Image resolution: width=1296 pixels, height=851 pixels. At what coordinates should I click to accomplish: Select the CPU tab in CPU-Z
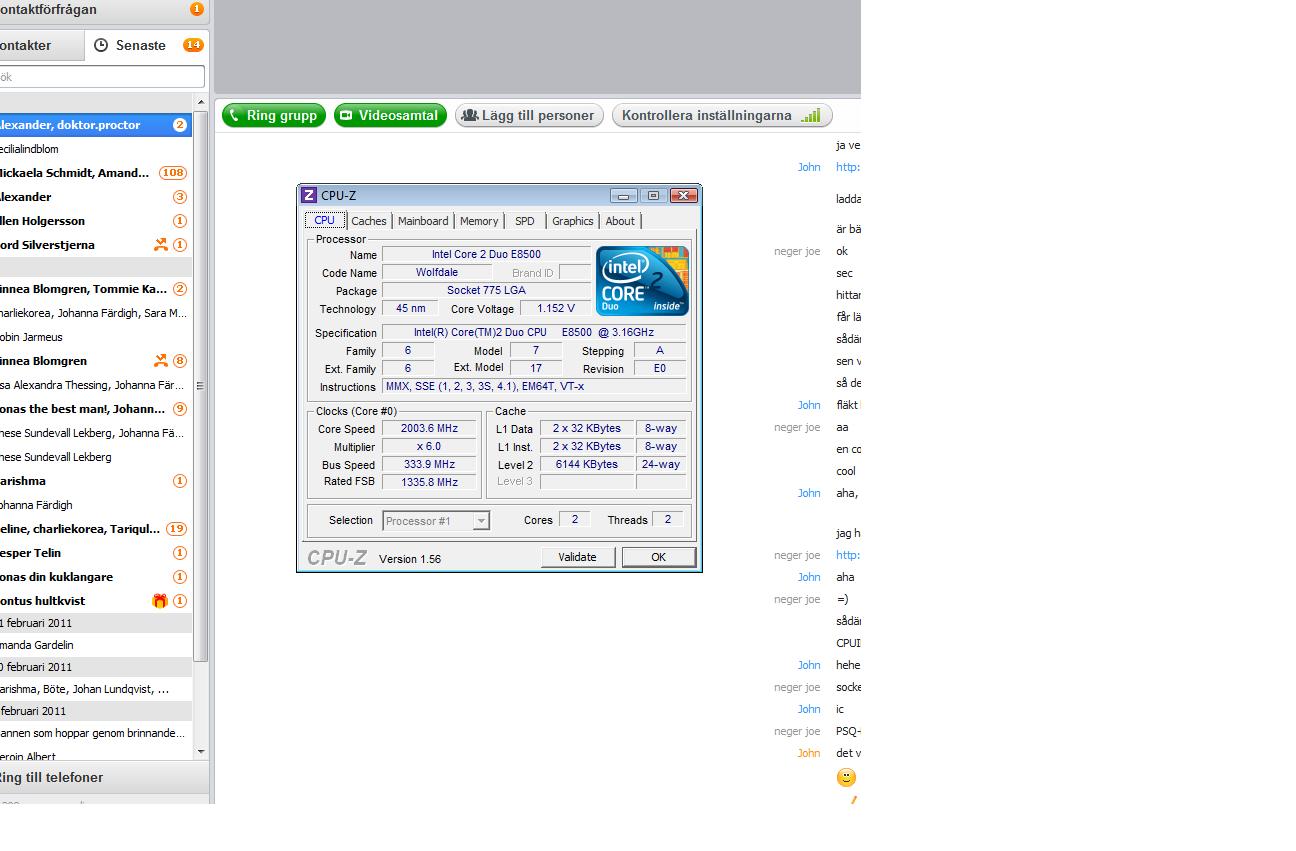(x=325, y=220)
